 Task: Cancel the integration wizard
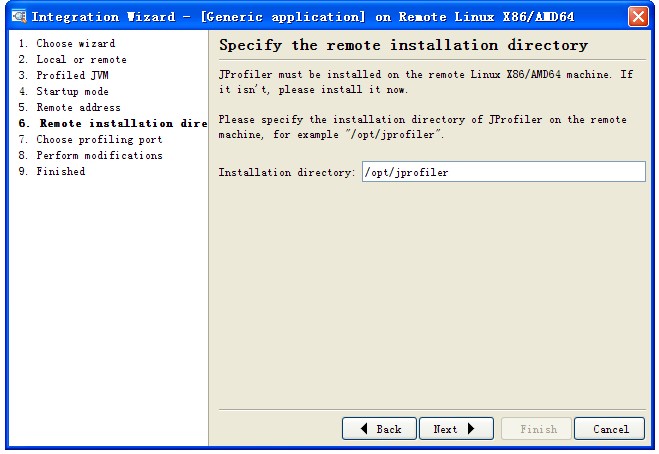(609, 429)
